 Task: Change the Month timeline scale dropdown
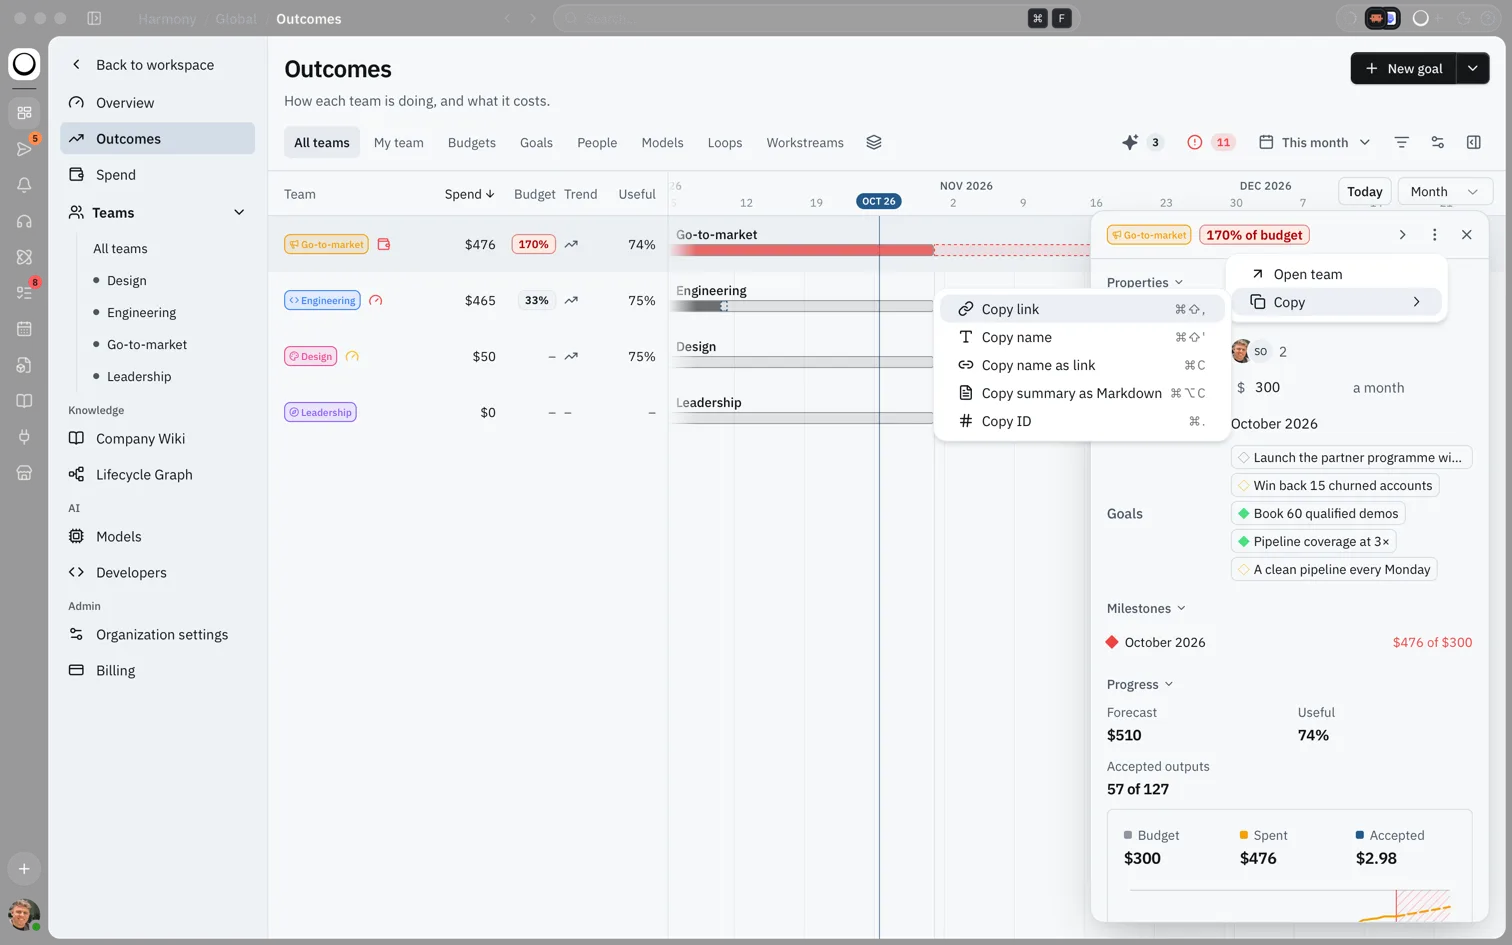pyautogui.click(x=1443, y=191)
